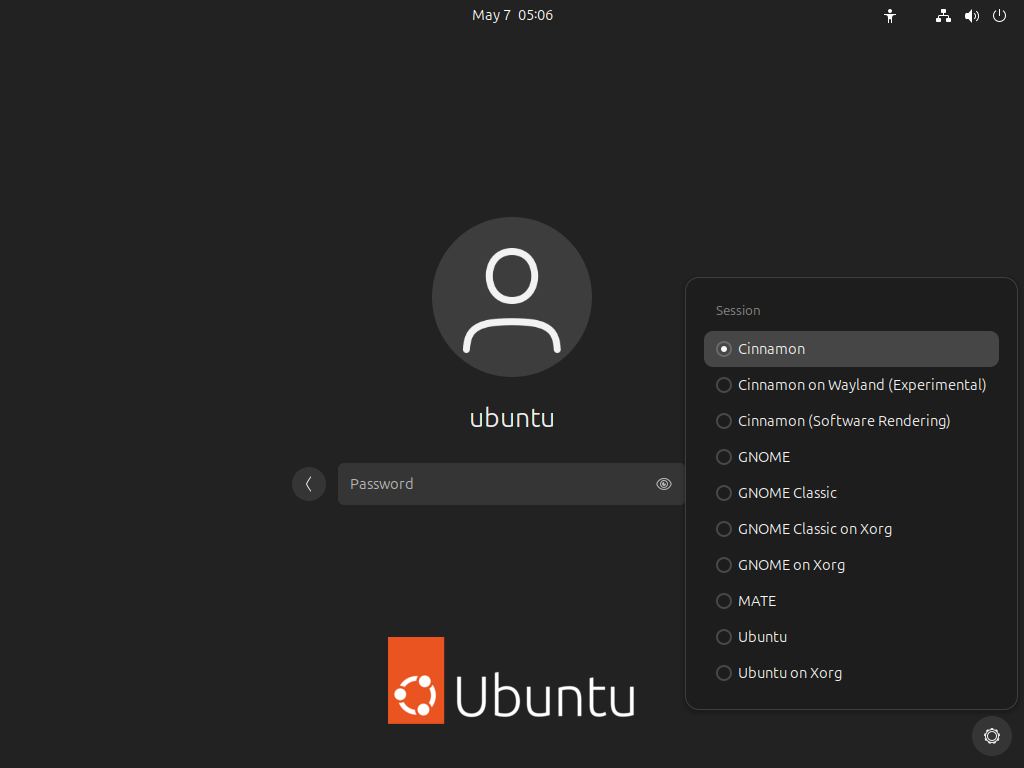Viewport: 1024px width, 768px height.
Task: Click the volume speaker icon
Action: (x=972, y=16)
